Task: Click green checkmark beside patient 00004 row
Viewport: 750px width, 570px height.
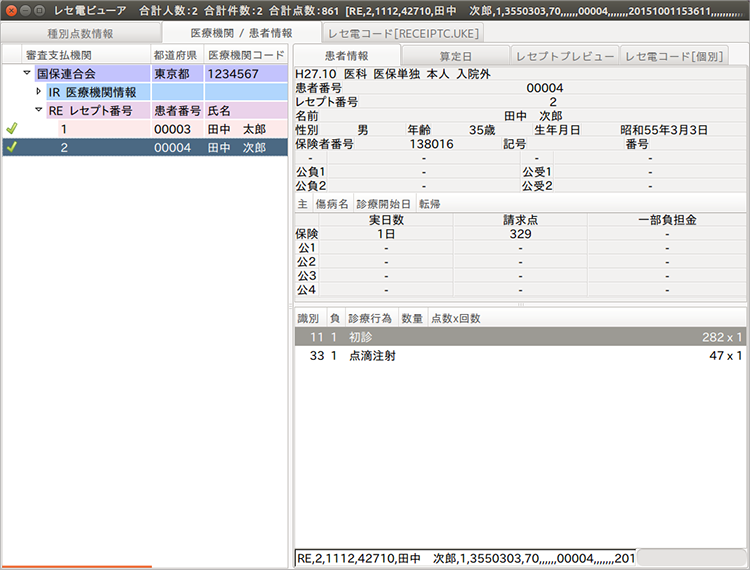Action: [12, 147]
